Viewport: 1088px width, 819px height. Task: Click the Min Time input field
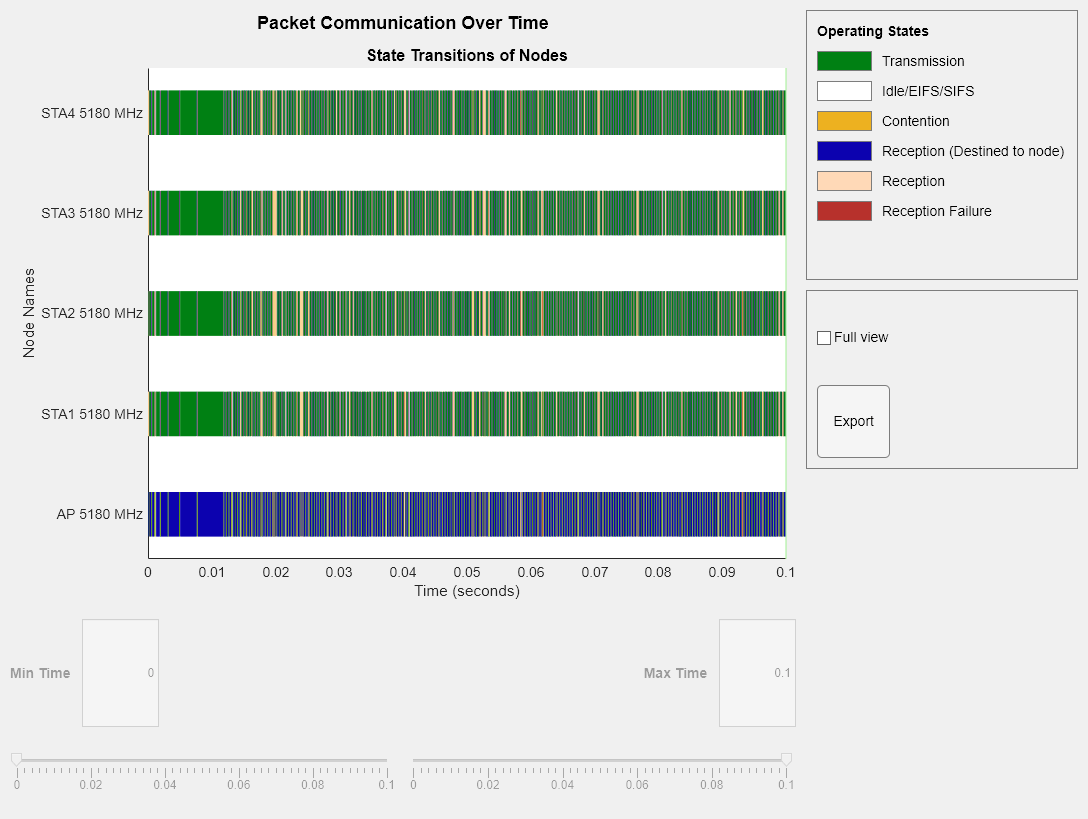(x=120, y=673)
